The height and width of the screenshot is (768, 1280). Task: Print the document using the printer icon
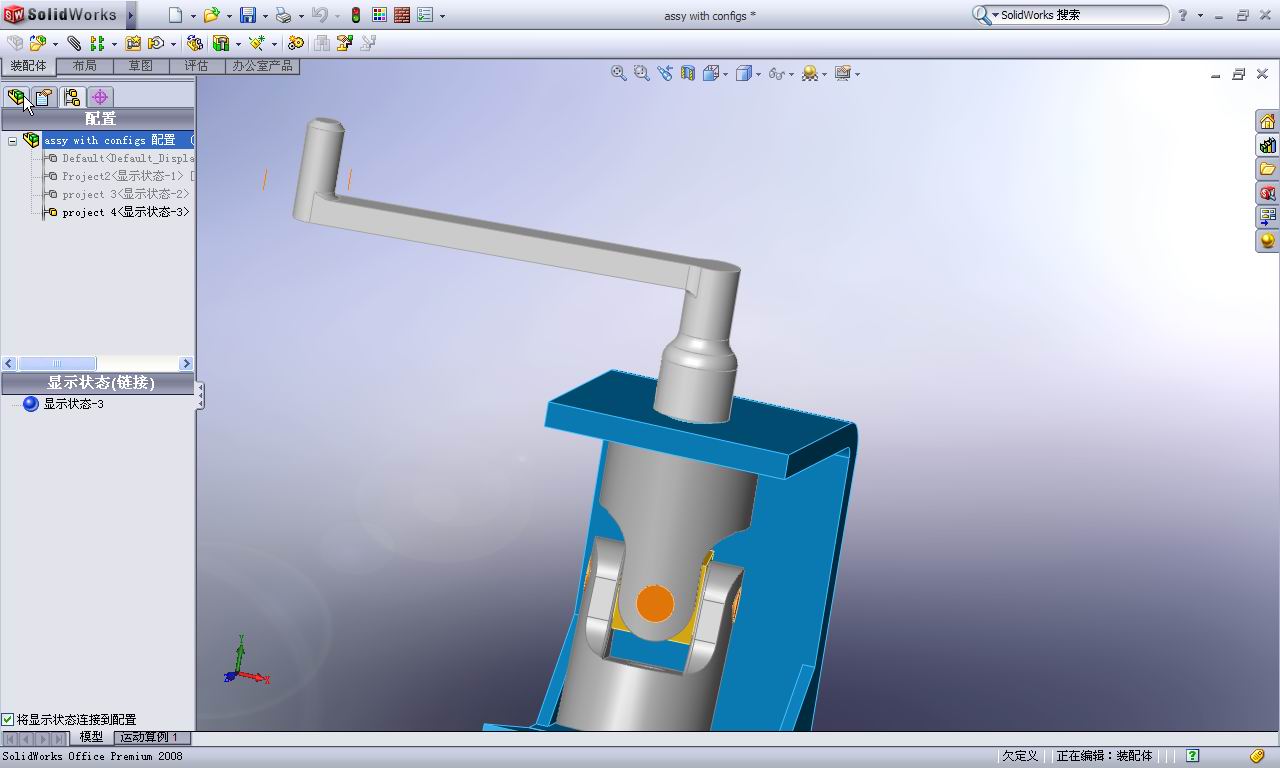click(x=283, y=15)
